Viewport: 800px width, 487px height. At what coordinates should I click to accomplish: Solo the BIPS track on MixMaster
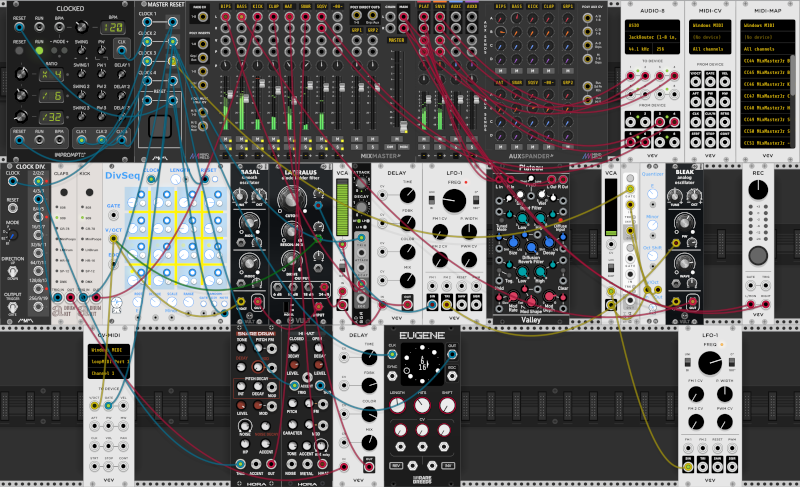(226, 147)
